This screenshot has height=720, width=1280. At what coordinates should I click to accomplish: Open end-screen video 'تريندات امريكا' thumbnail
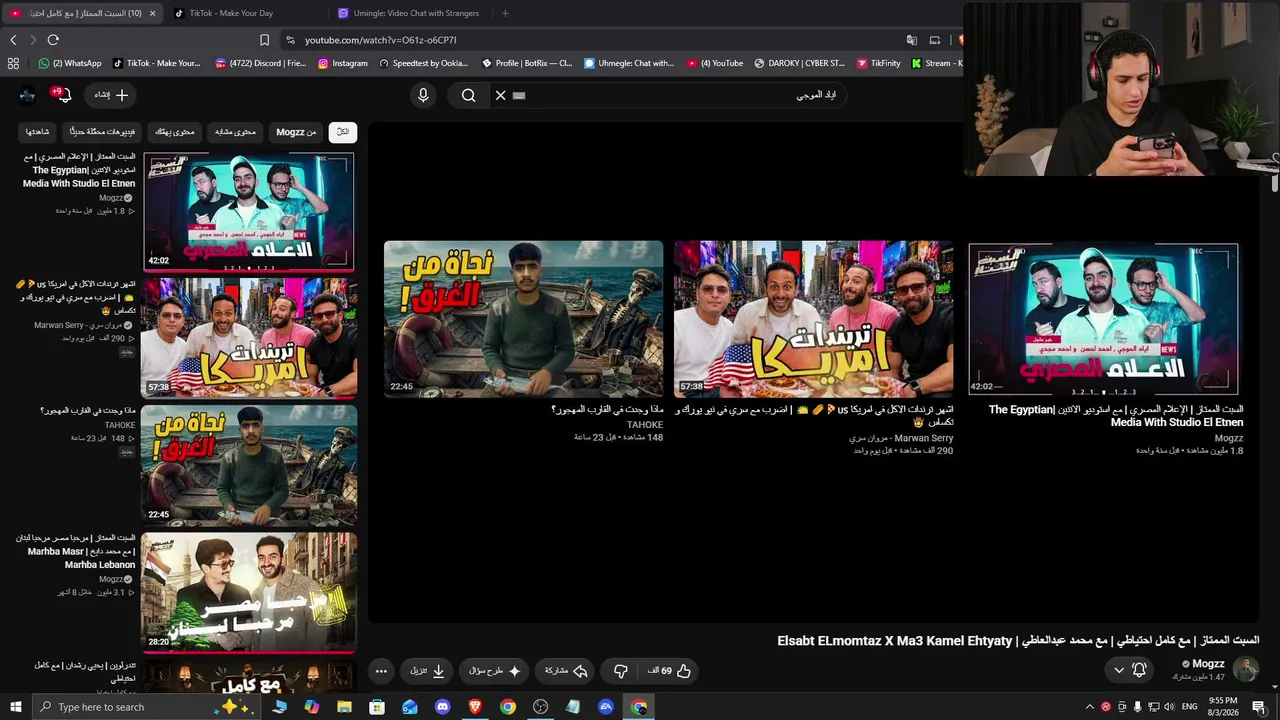pos(813,319)
